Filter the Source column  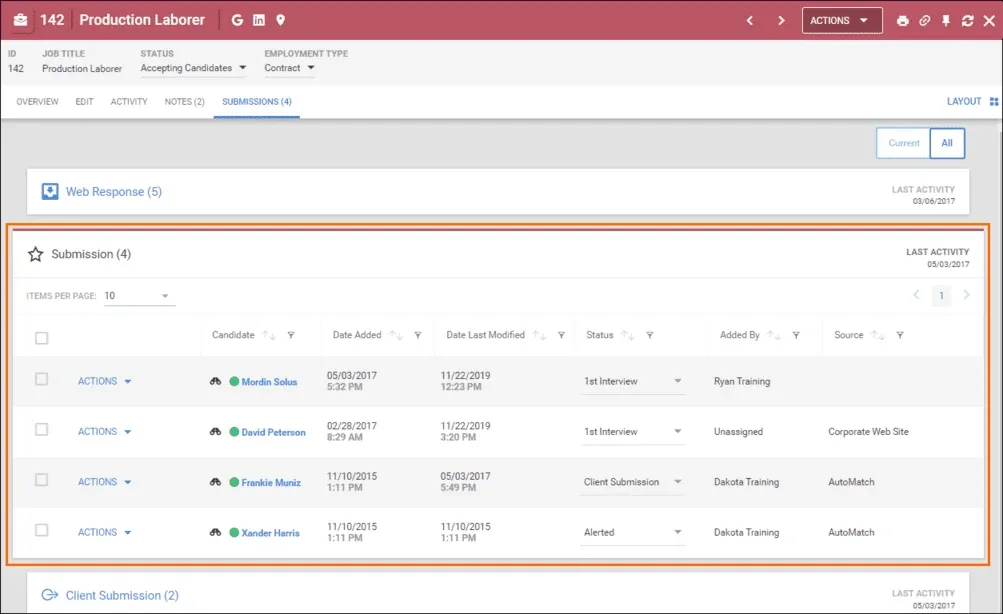coord(899,335)
